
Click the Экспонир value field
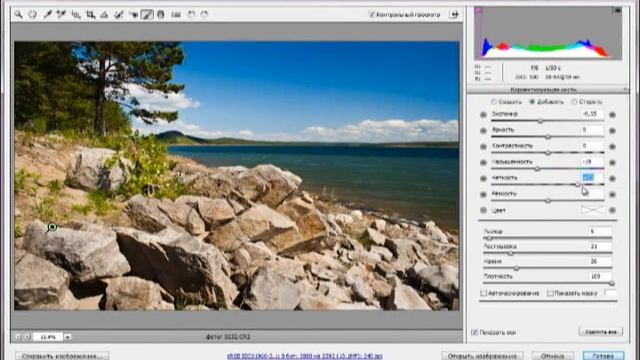[592, 114]
